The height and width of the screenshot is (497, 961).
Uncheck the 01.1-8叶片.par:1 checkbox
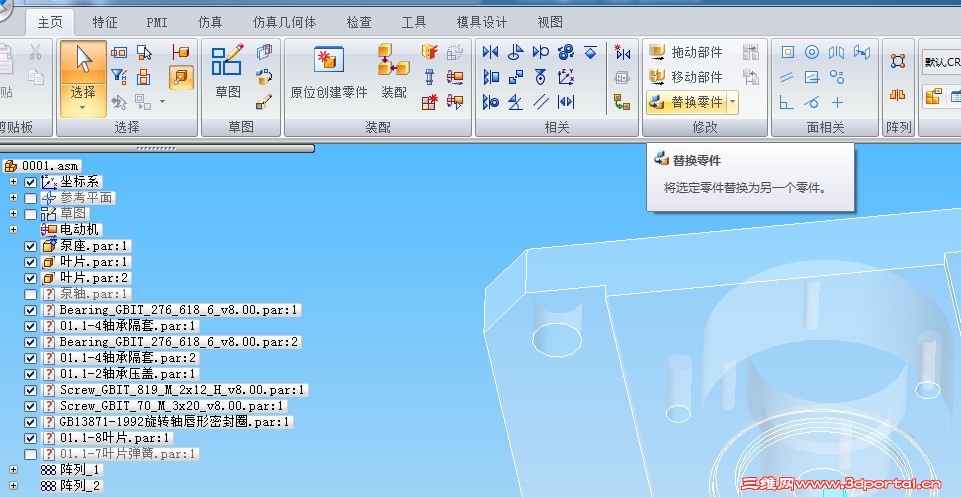pos(31,438)
